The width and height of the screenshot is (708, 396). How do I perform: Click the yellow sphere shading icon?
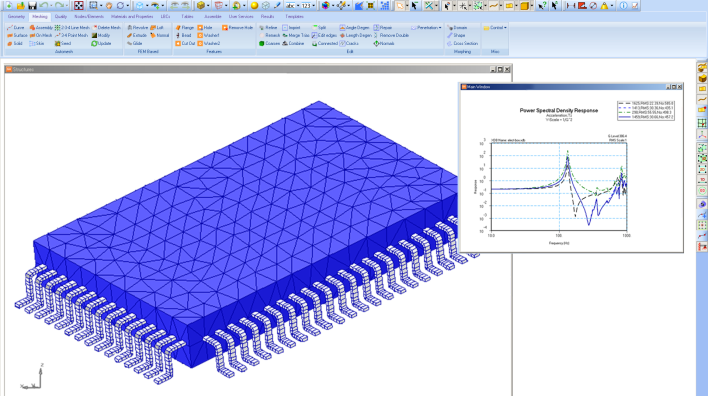coord(254,5)
